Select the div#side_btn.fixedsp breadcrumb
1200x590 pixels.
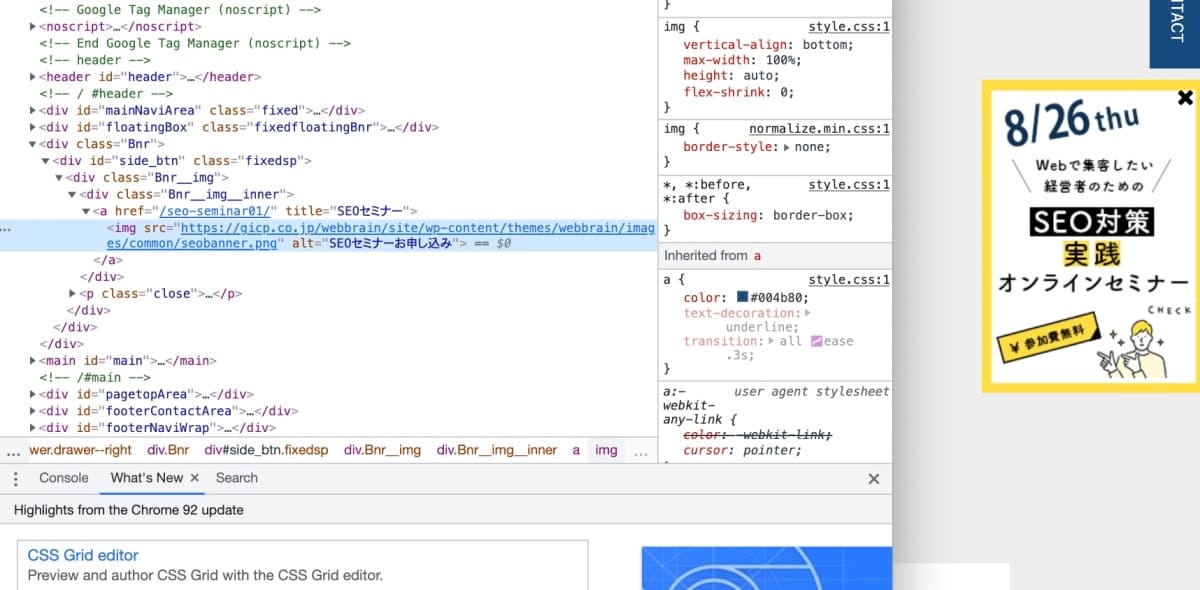(267, 451)
